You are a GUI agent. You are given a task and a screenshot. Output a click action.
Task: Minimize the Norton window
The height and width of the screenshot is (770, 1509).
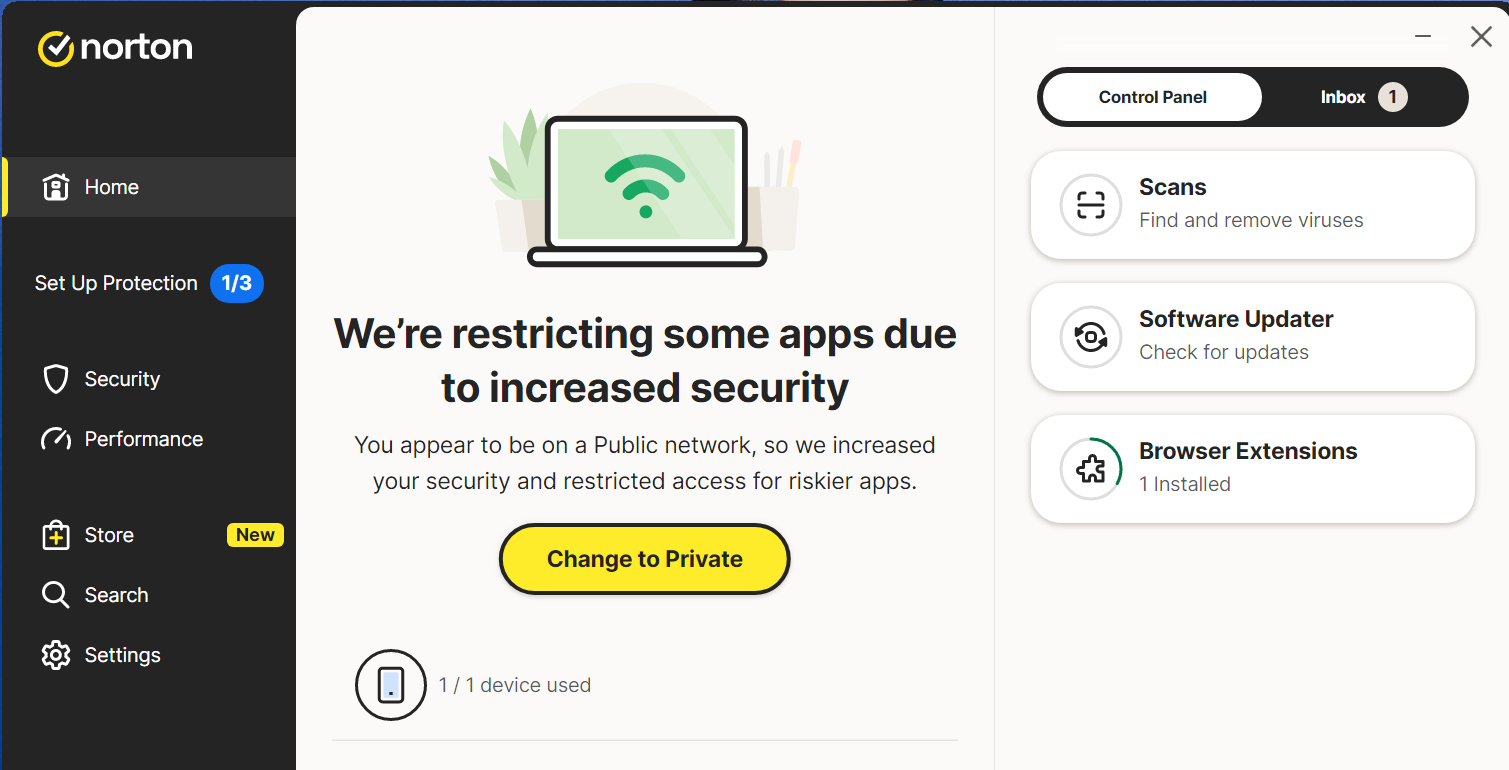click(1424, 37)
